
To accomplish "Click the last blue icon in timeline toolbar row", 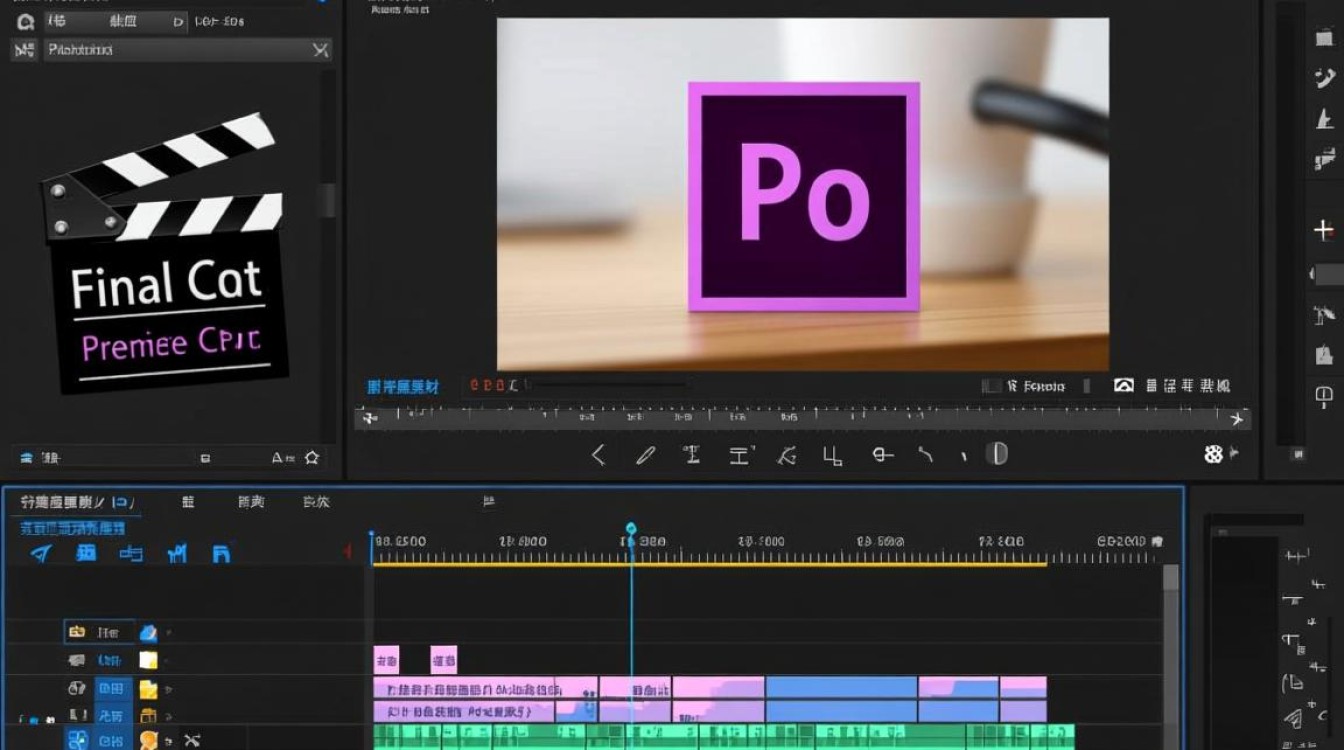I will click(x=222, y=553).
